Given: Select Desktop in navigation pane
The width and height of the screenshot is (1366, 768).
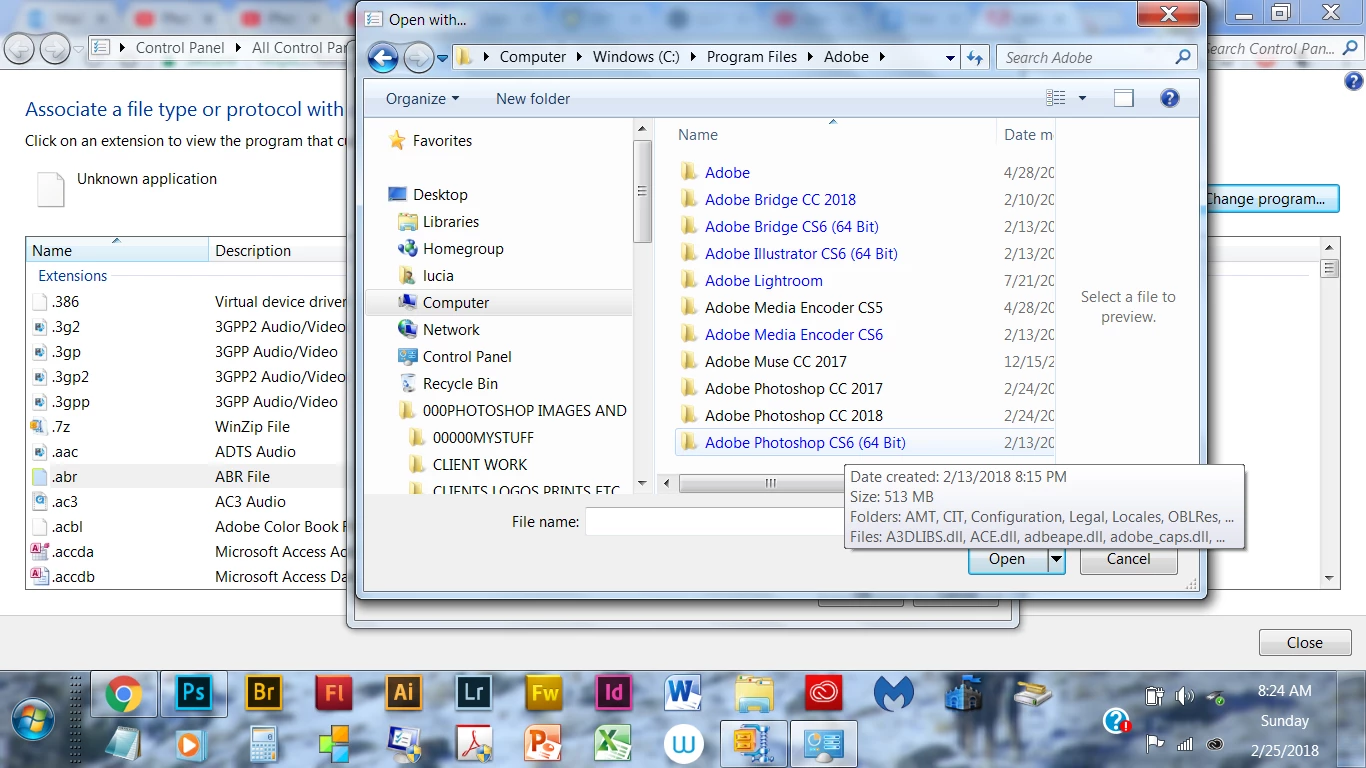Looking at the screenshot, I should [x=440, y=195].
